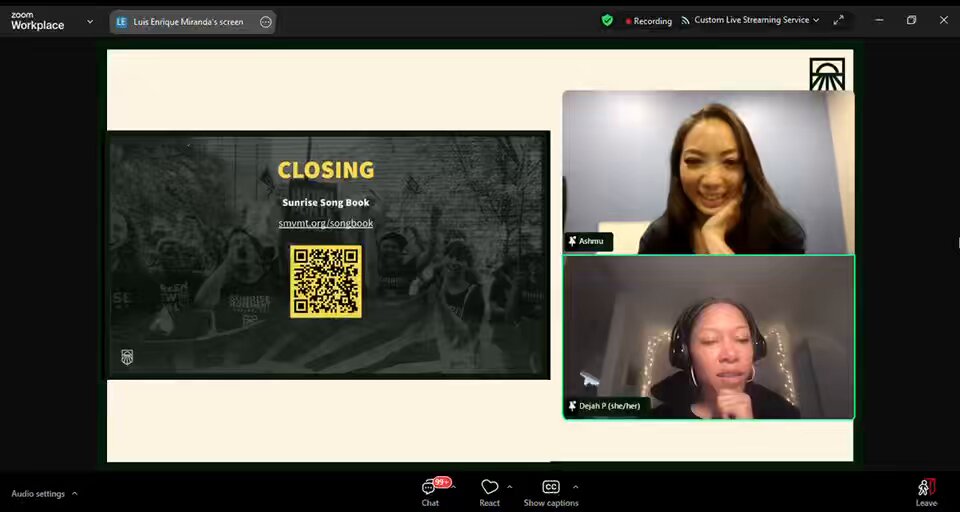Click the "Ashmu" name label
The height and width of the screenshot is (512, 960).
(x=591, y=241)
